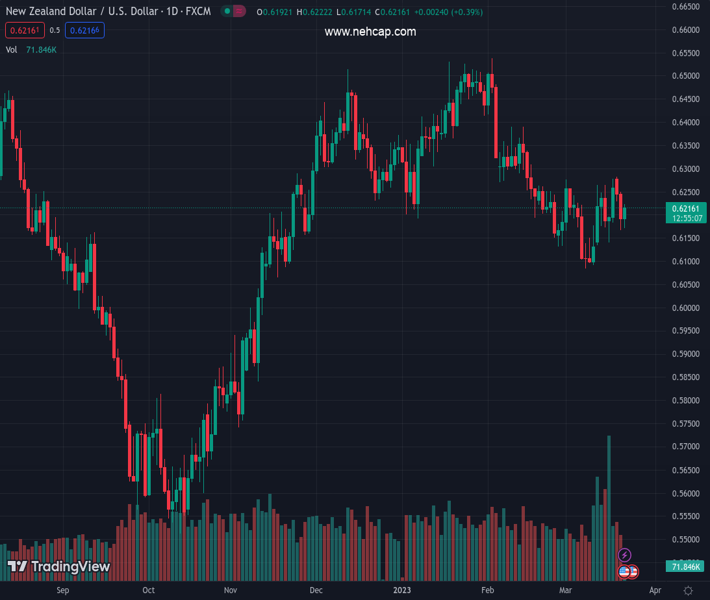Click the Dec label on the time axis

click(316, 590)
